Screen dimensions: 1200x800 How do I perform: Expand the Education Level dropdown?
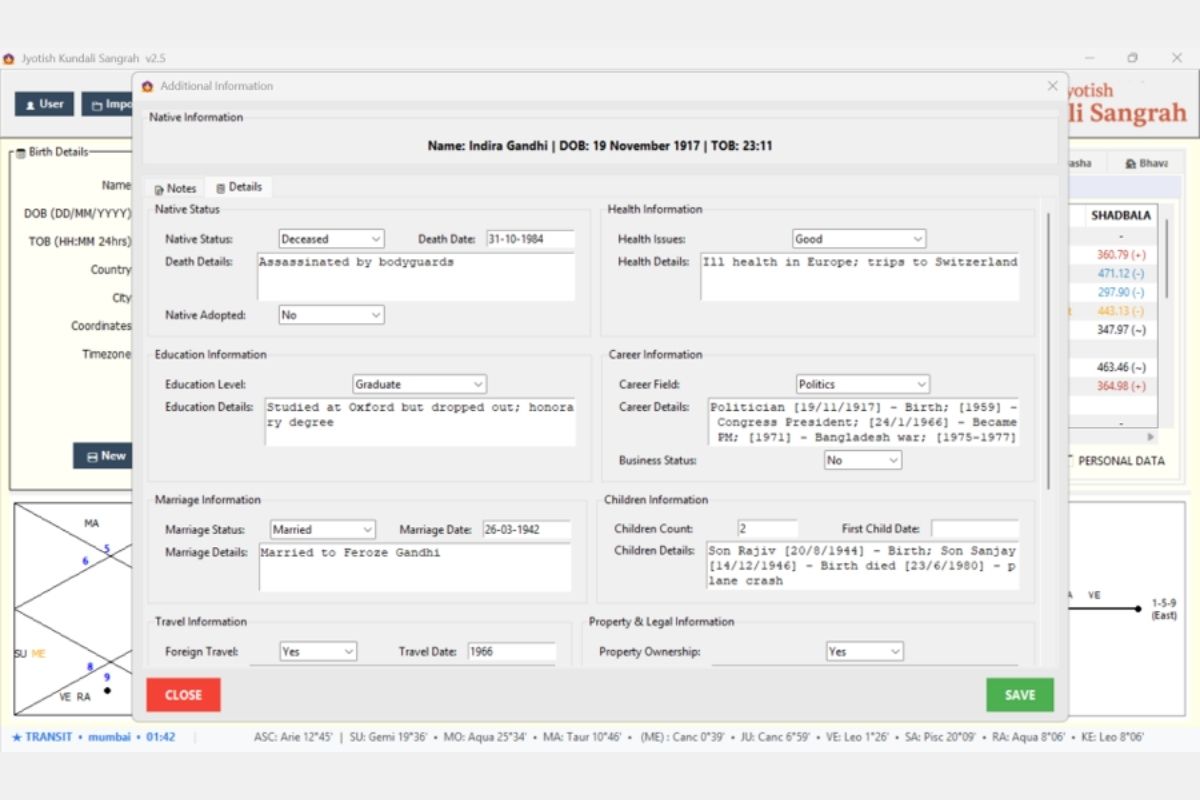point(419,384)
